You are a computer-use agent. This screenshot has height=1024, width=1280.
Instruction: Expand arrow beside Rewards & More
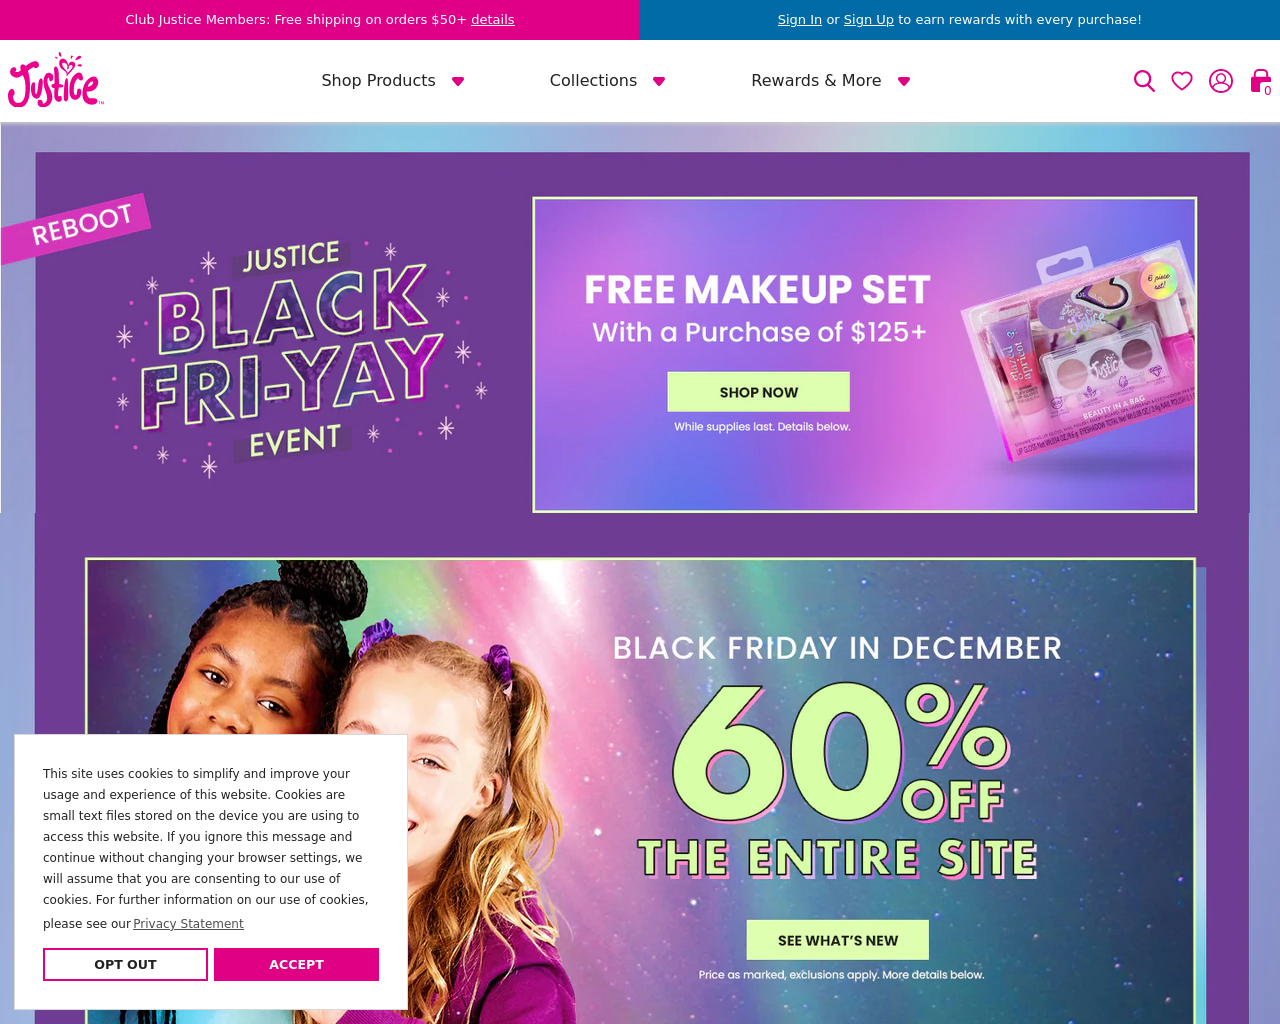(x=904, y=81)
